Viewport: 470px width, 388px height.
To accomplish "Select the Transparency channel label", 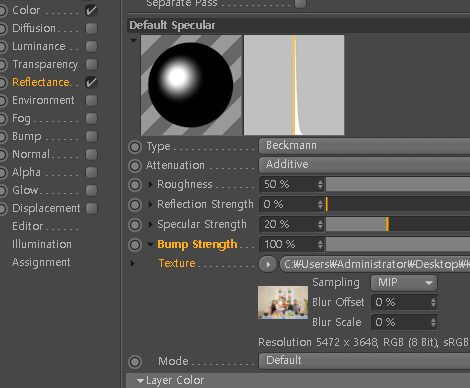I will coord(45,64).
